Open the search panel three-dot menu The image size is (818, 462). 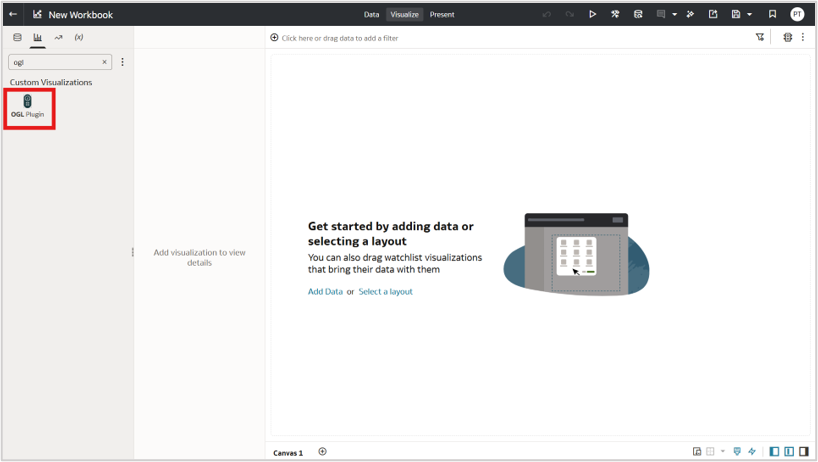123,62
